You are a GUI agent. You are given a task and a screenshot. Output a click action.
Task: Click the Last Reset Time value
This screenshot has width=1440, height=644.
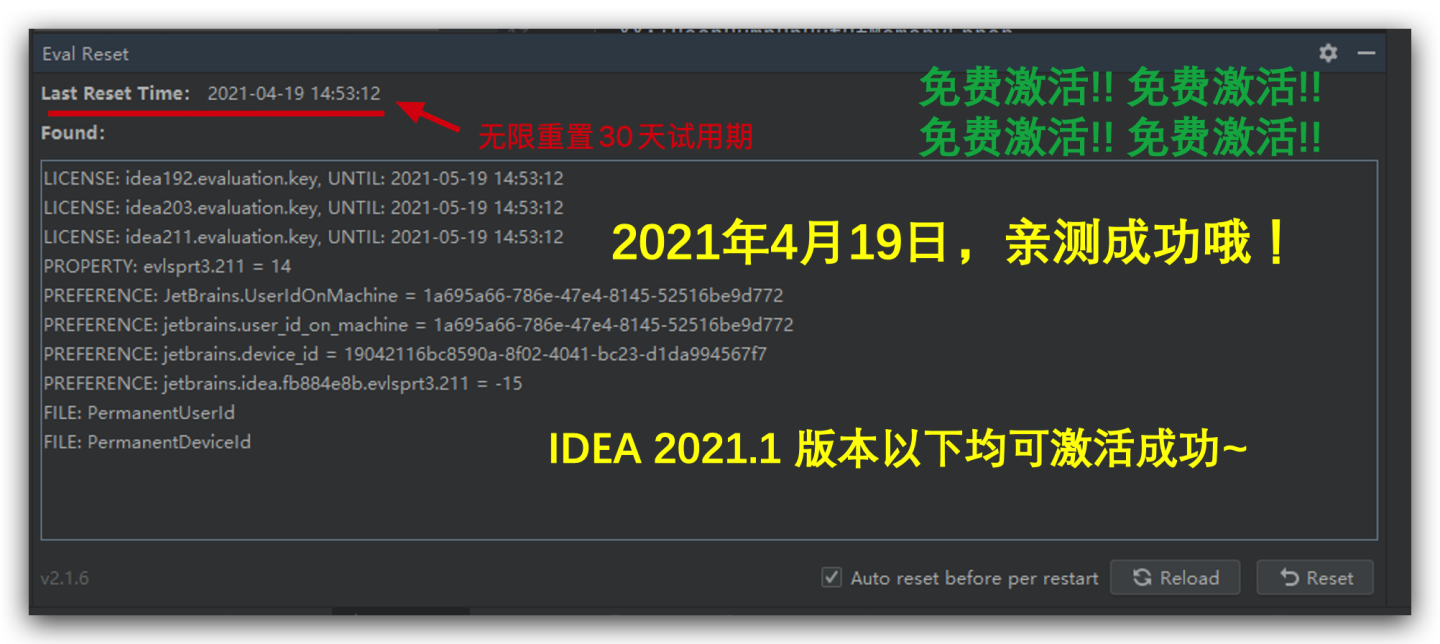click(294, 93)
